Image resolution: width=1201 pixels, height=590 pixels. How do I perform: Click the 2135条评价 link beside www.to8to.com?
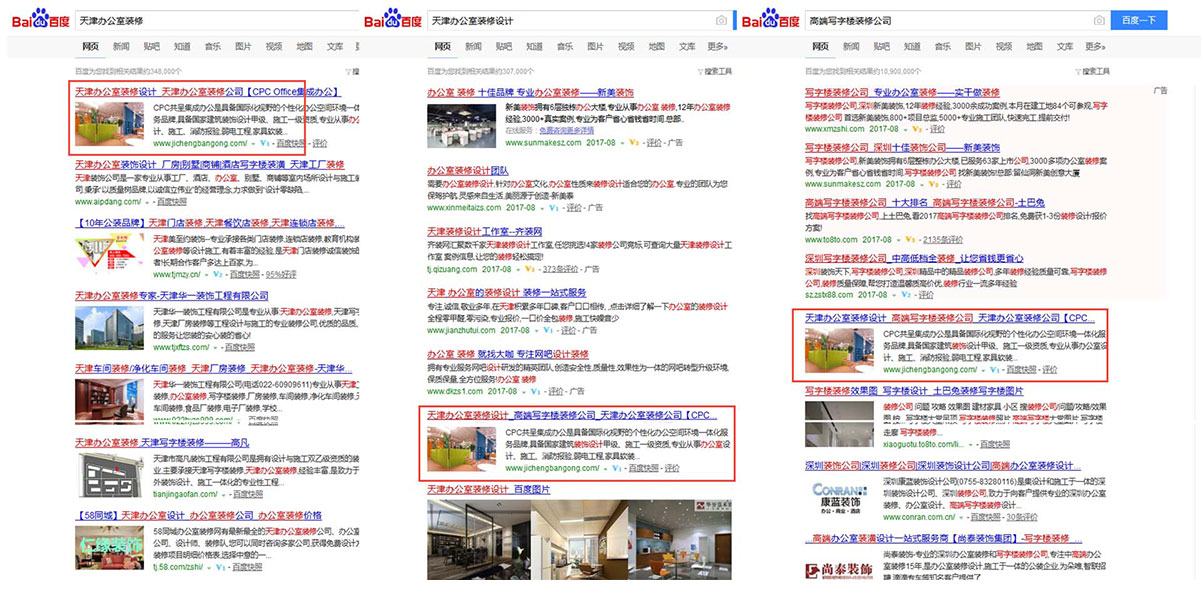942,240
